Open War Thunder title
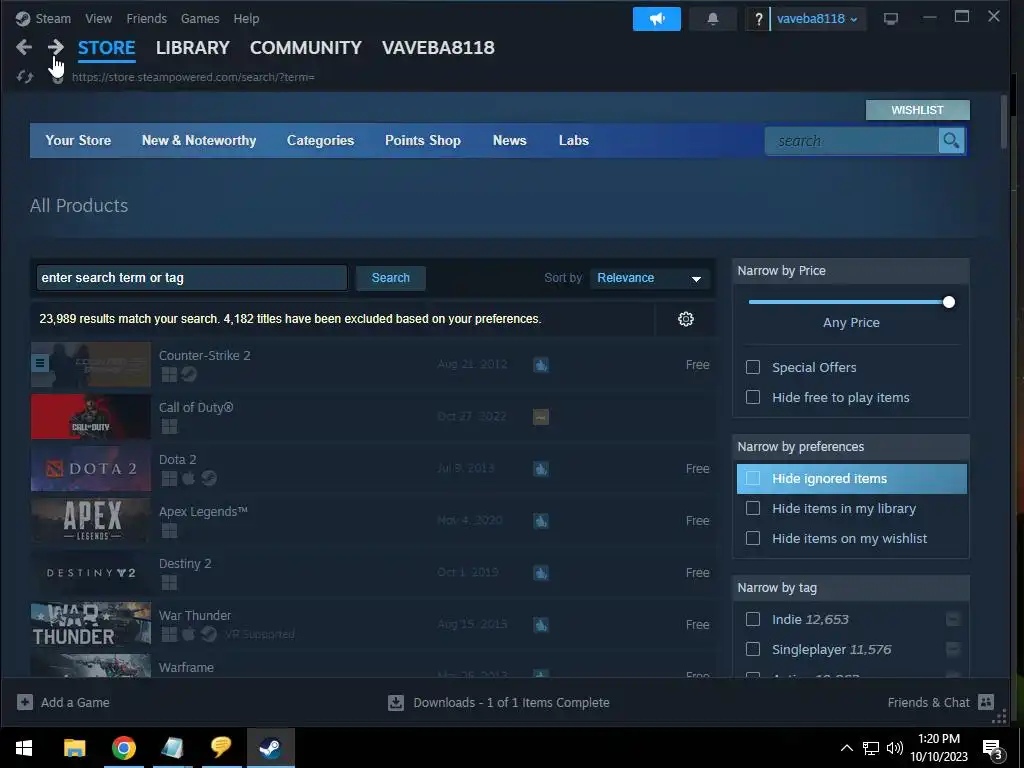1024x768 pixels. (195, 616)
